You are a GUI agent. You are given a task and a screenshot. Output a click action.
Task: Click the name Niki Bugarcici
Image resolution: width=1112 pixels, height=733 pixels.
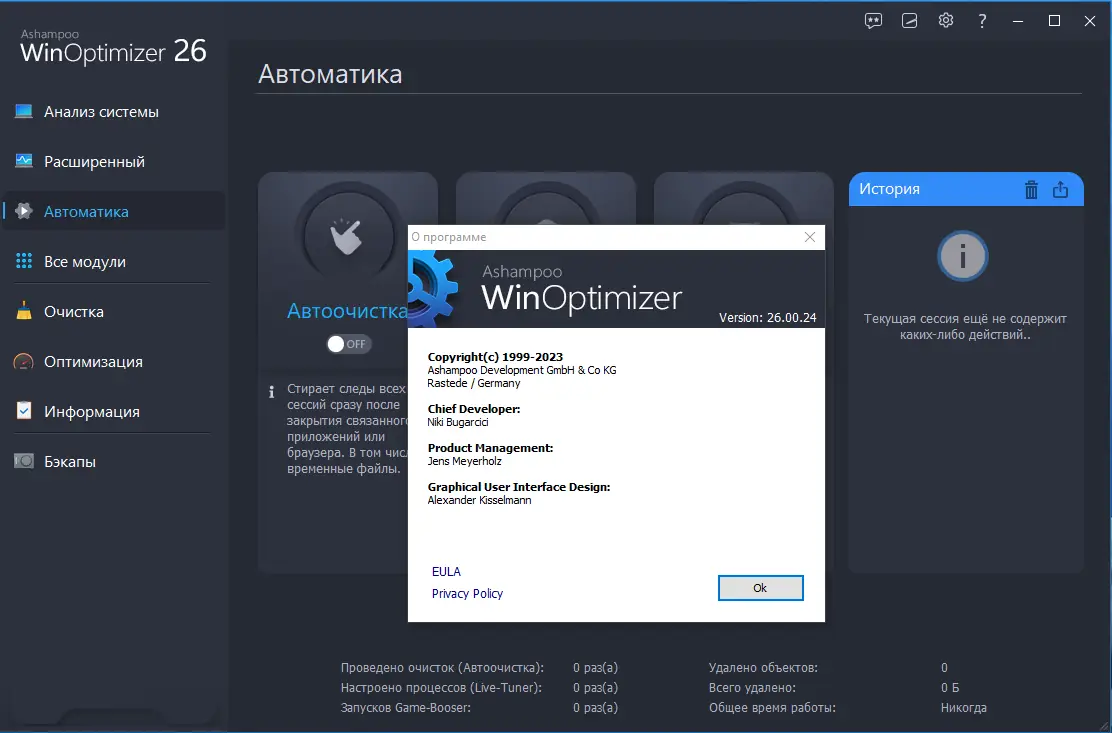click(457, 422)
